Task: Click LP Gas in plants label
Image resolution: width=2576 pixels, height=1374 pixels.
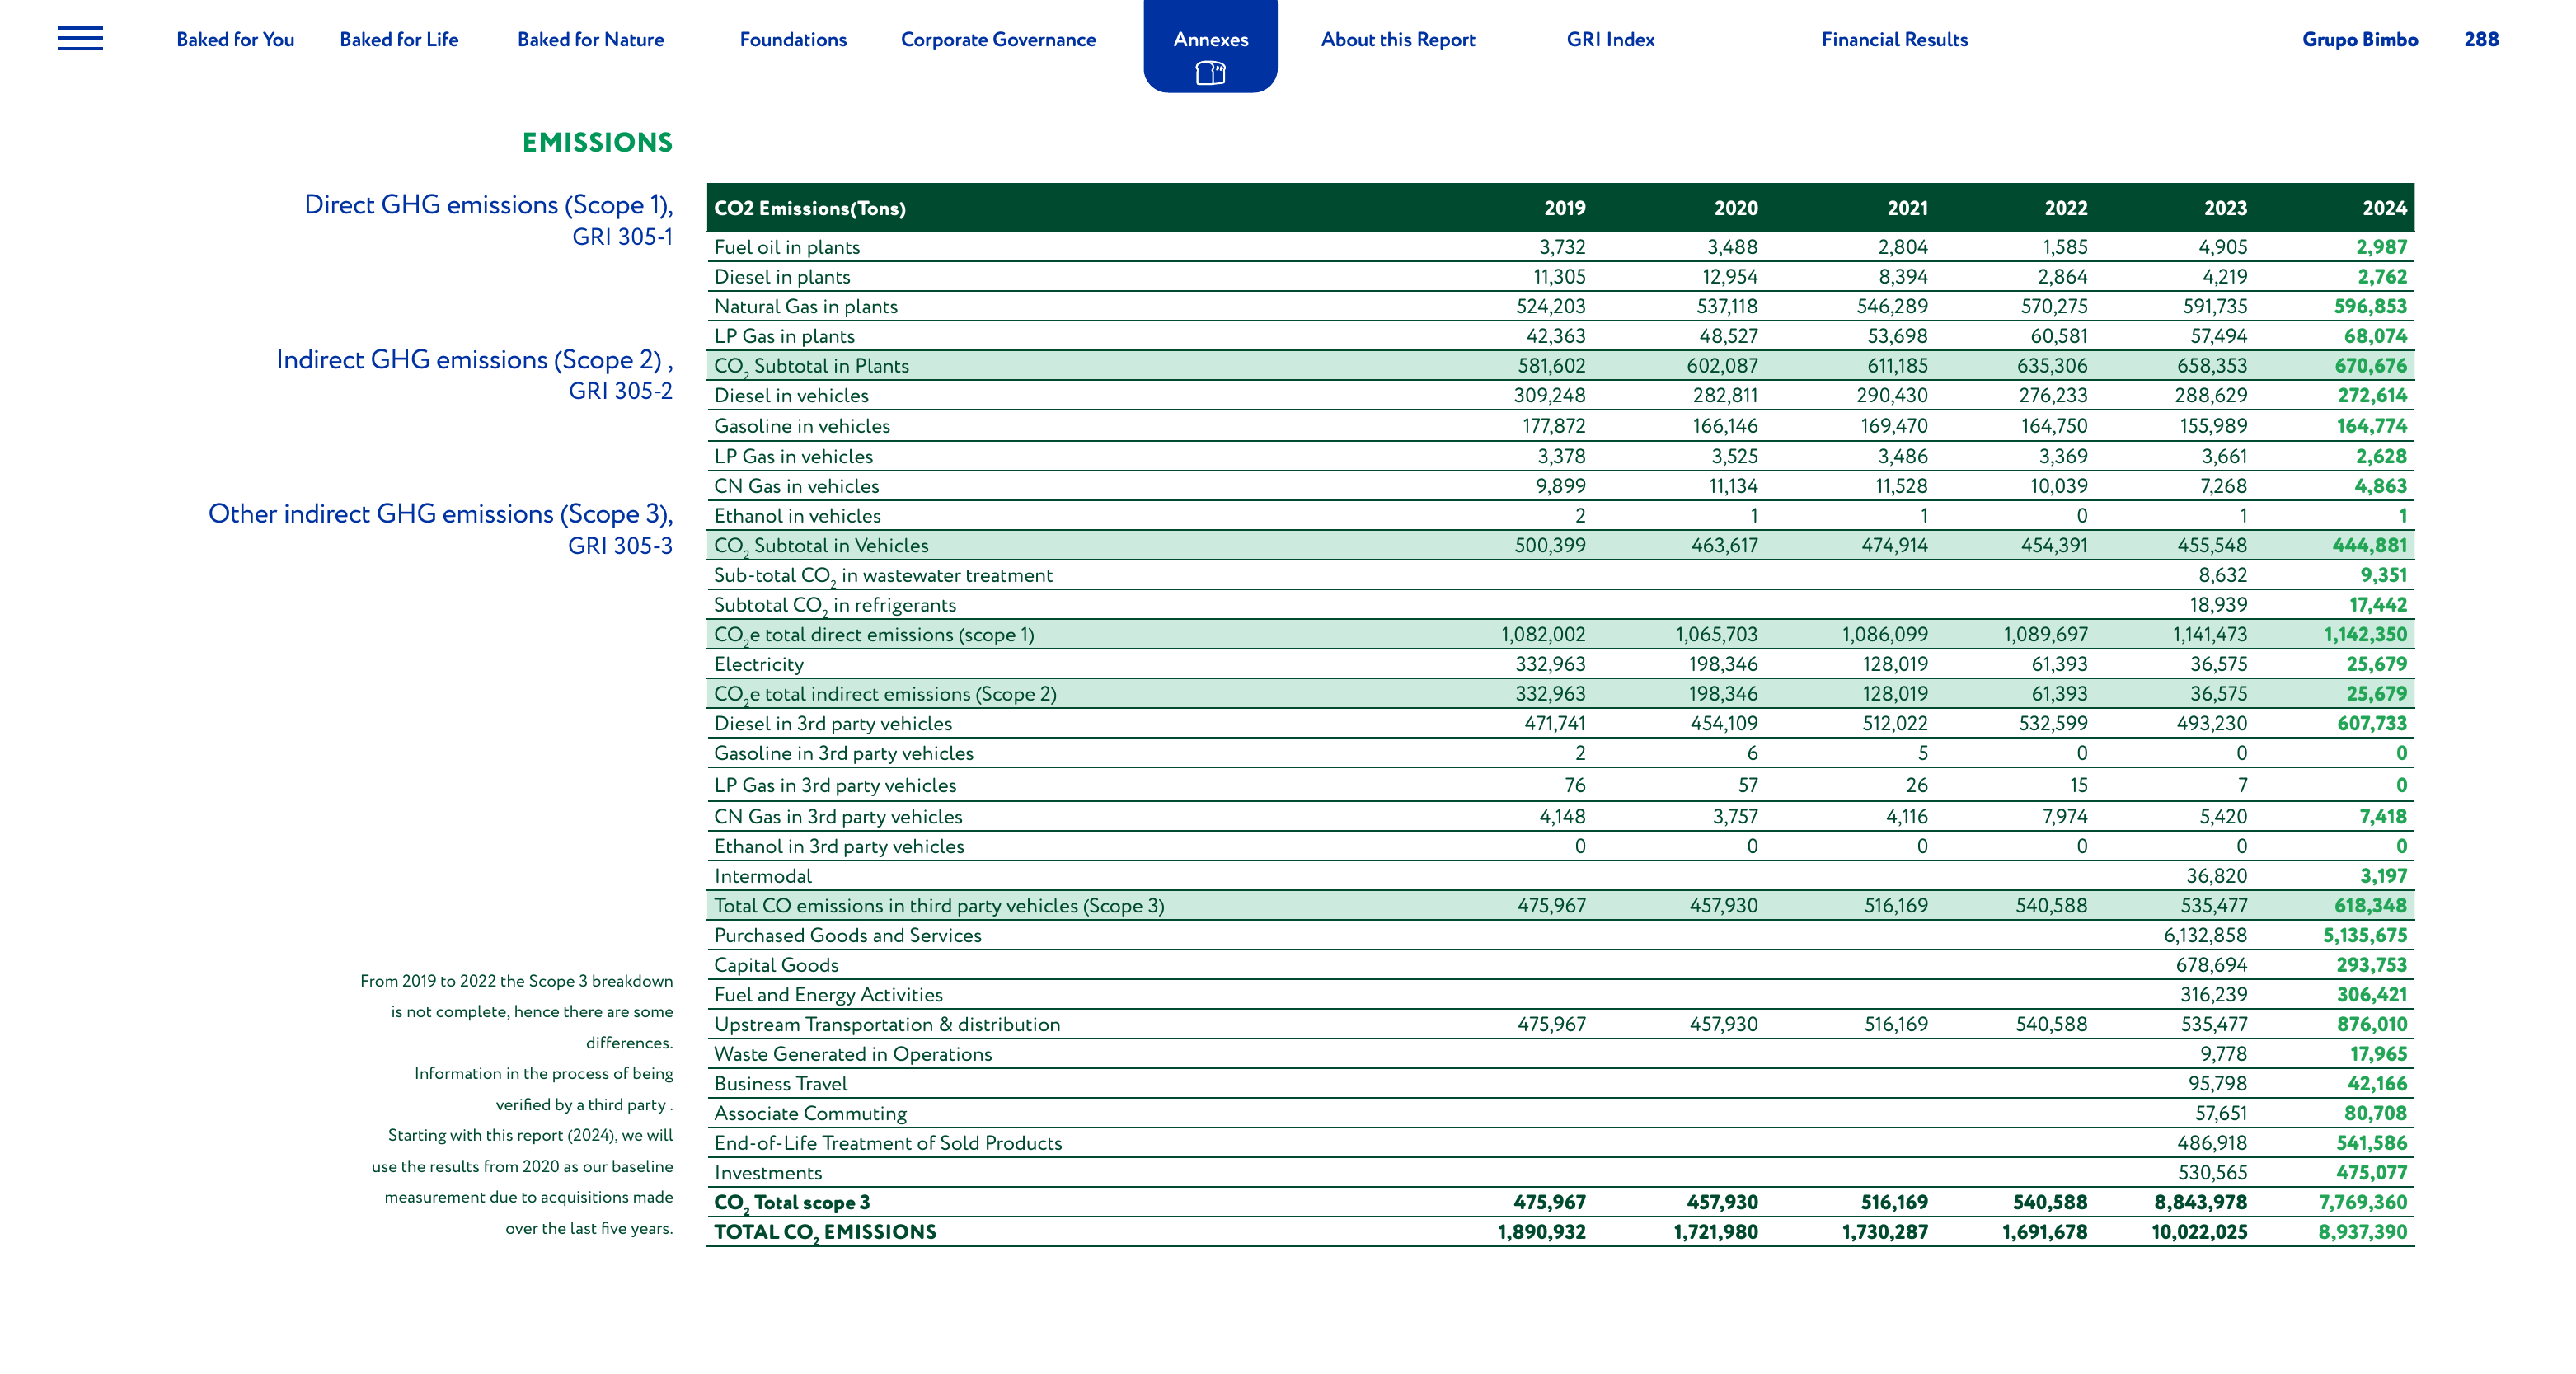Action: pyautogui.click(x=784, y=336)
